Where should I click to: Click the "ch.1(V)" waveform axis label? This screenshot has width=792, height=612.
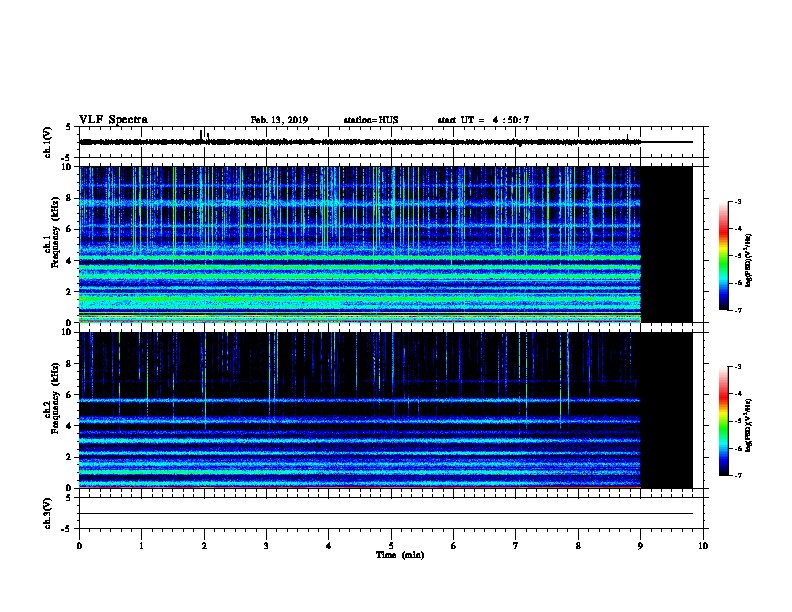tap(47, 142)
